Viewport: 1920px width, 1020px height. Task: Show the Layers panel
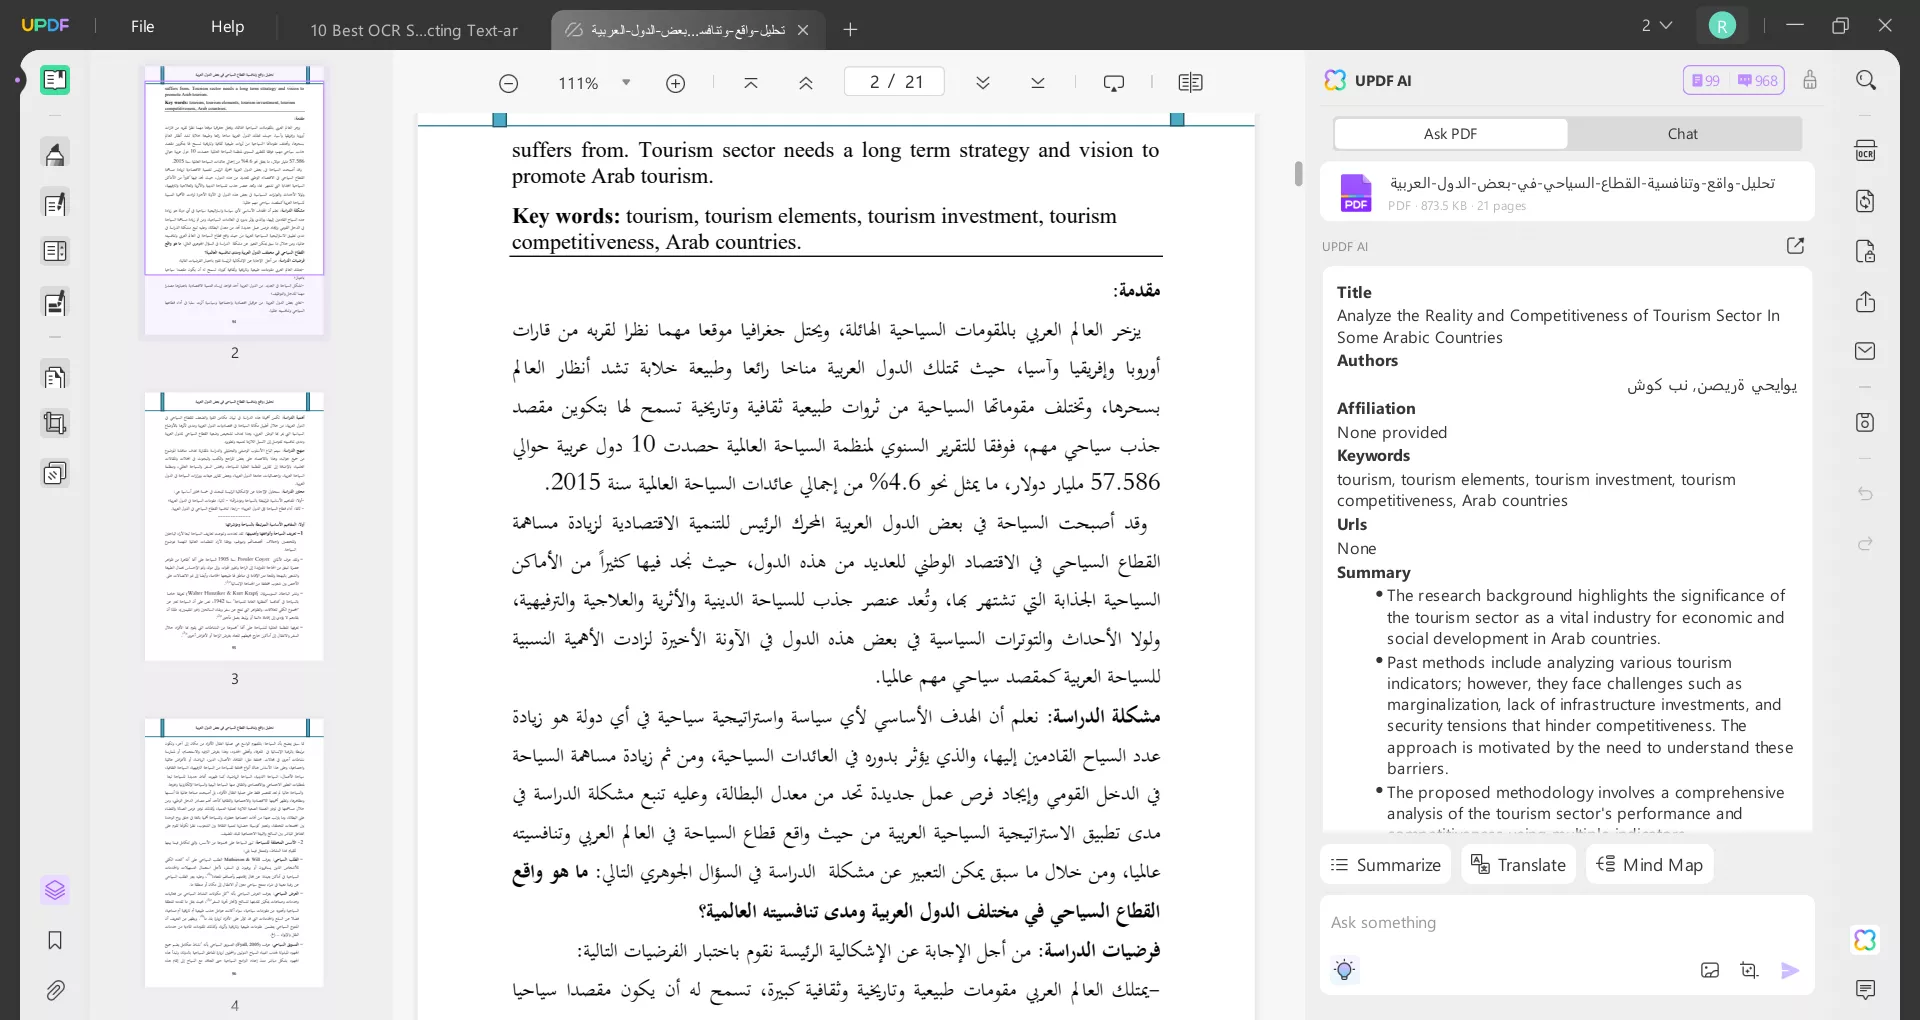55,890
